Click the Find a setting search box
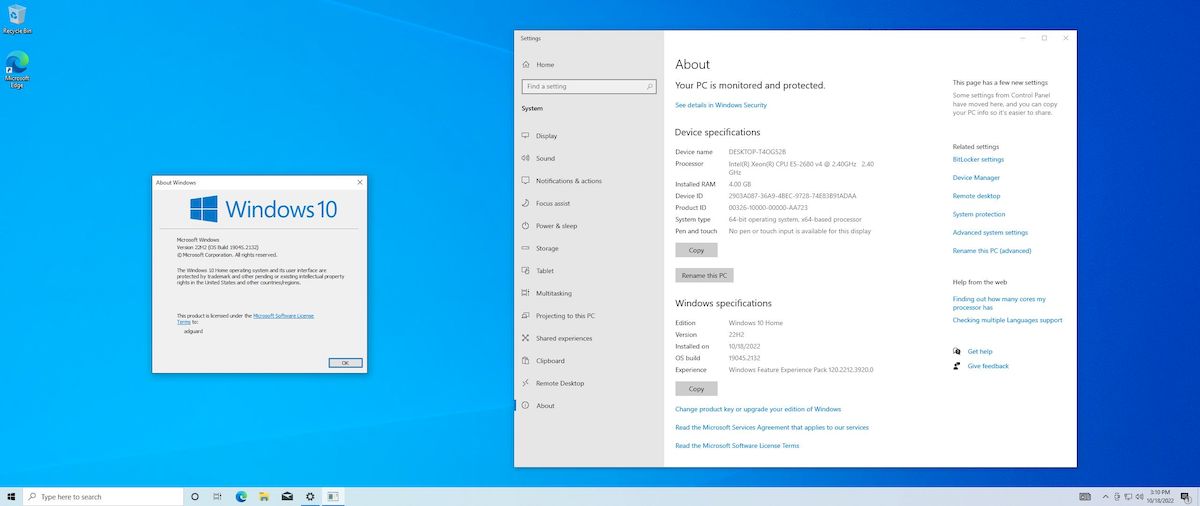Viewport: 1200px width, 506px height. click(x=589, y=87)
